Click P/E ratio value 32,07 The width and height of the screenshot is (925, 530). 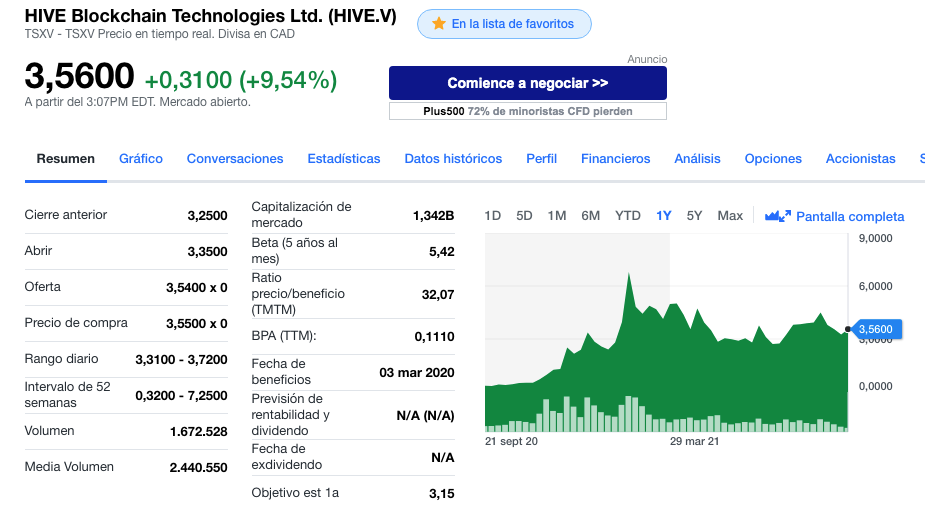tap(438, 295)
